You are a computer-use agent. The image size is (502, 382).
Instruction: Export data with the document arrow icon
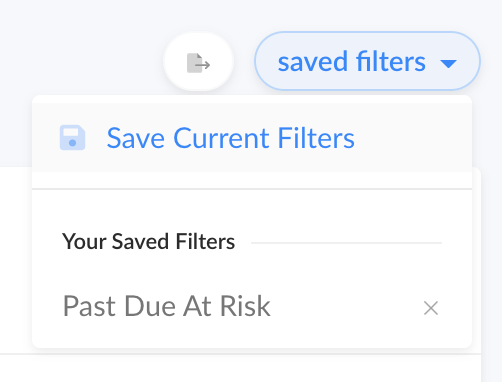(199, 63)
